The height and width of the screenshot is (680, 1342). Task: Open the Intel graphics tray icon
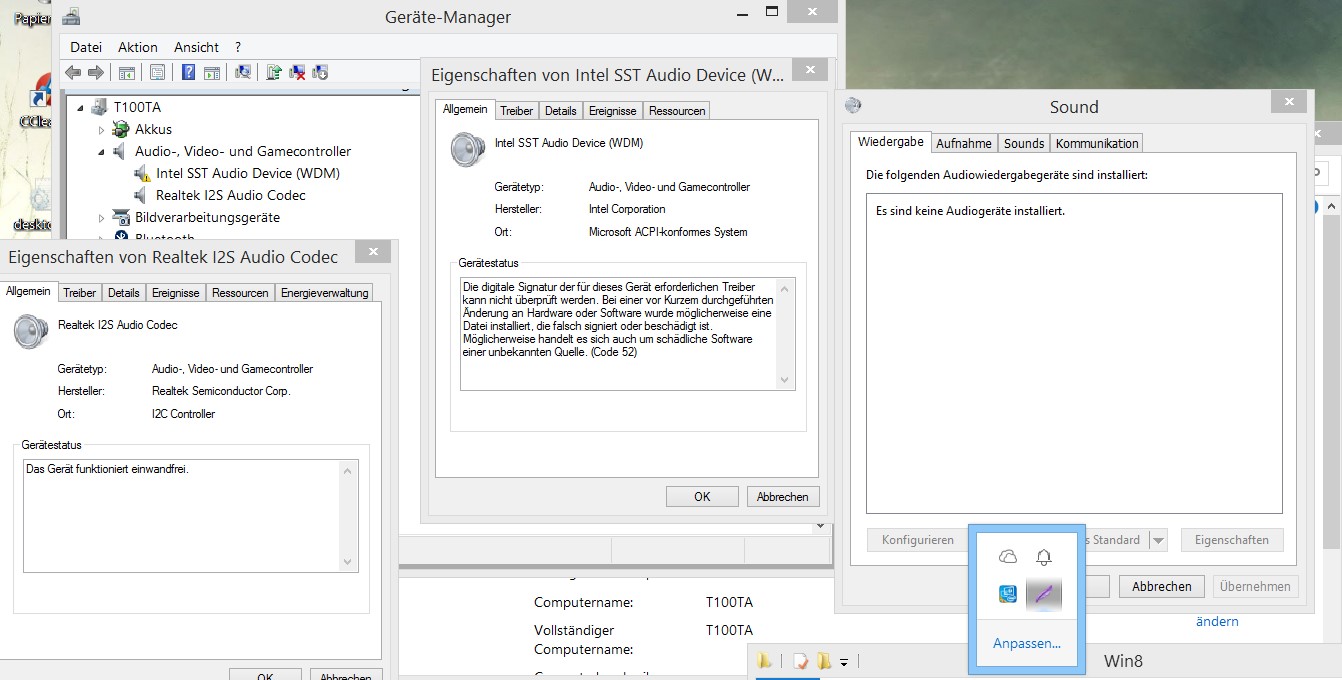tap(1008, 594)
